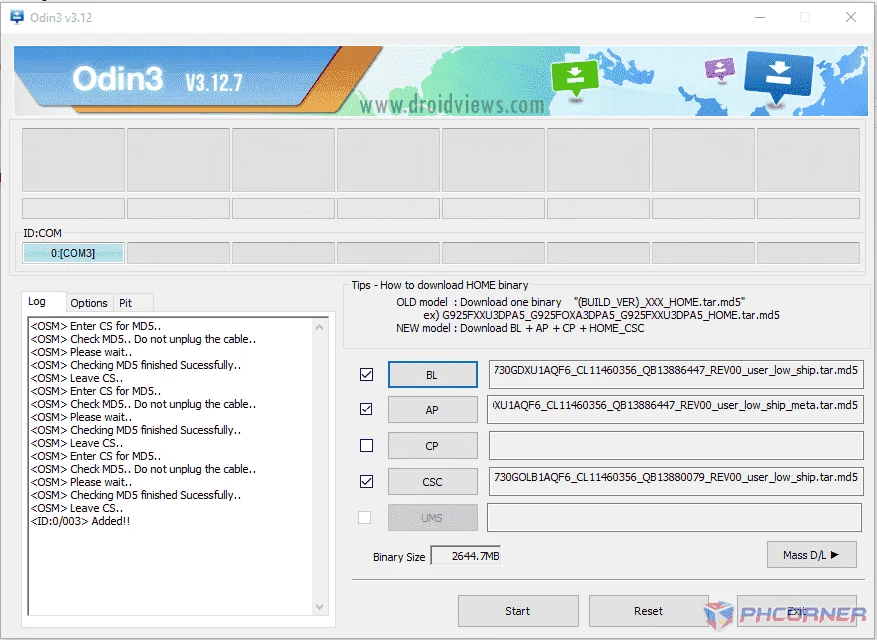Click the empty CP file path field

point(676,446)
